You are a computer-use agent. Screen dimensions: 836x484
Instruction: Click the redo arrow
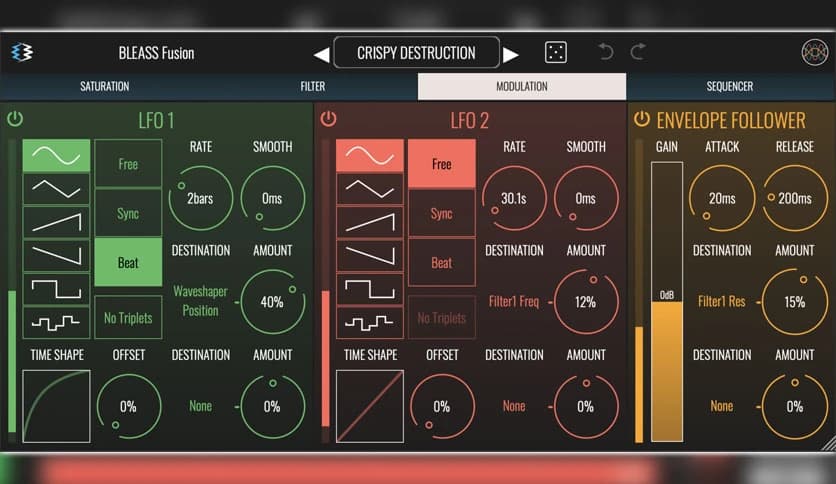[x=638, y=52]
